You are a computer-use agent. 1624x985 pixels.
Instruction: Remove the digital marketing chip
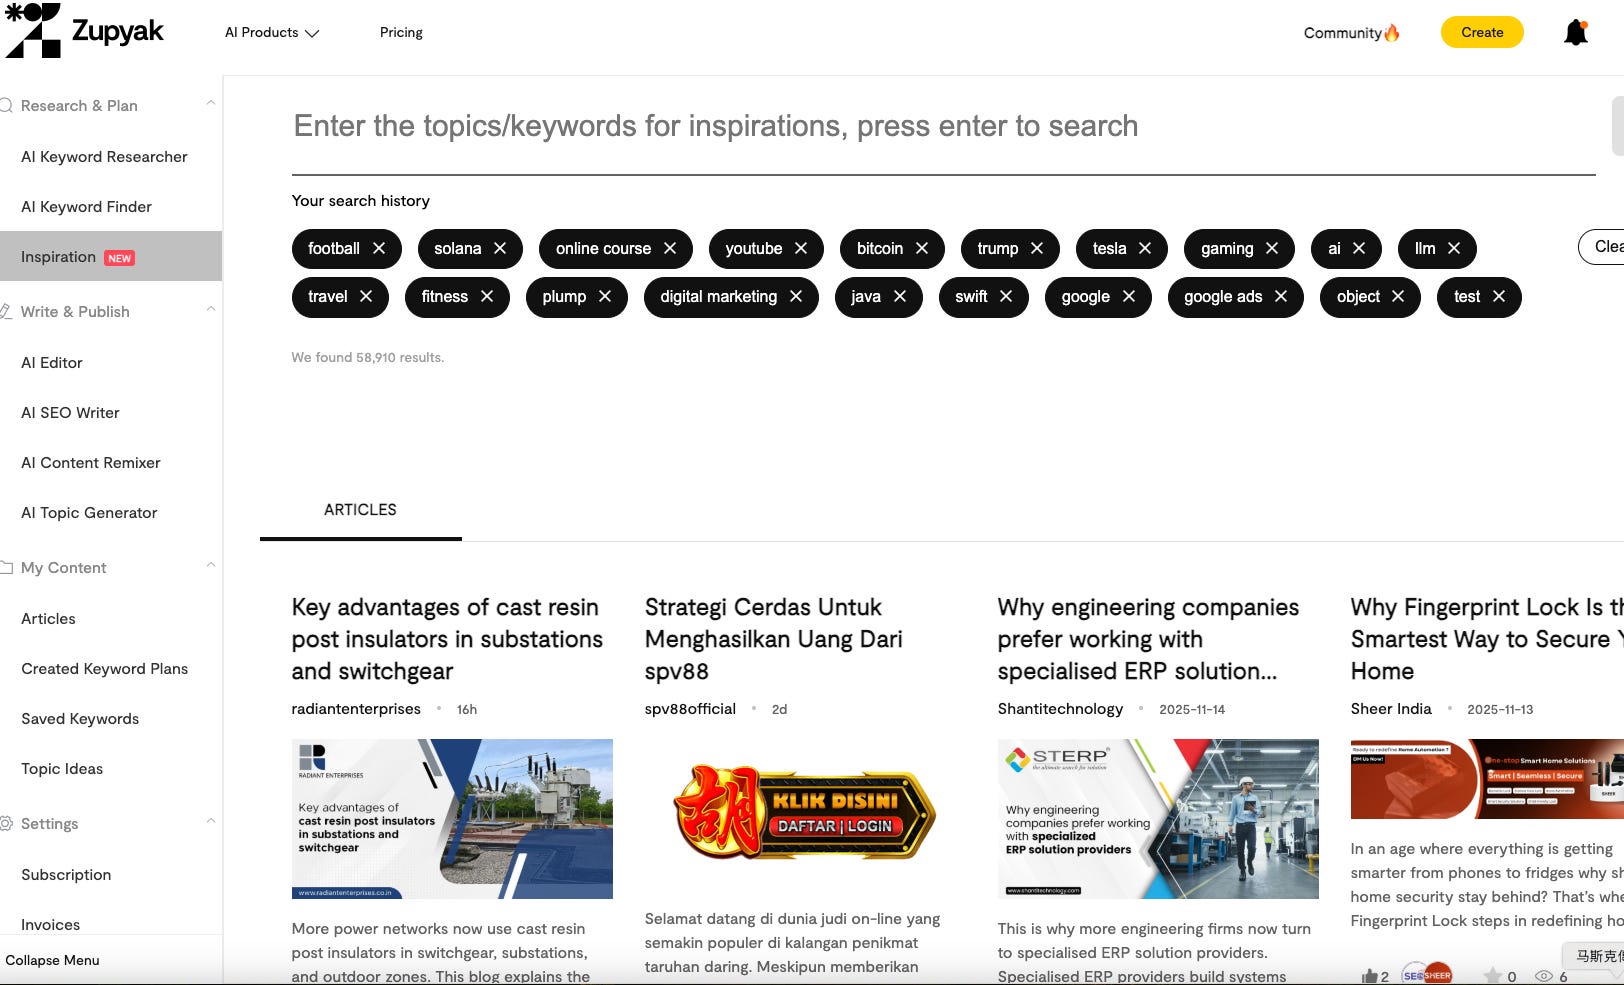[796, 296]
